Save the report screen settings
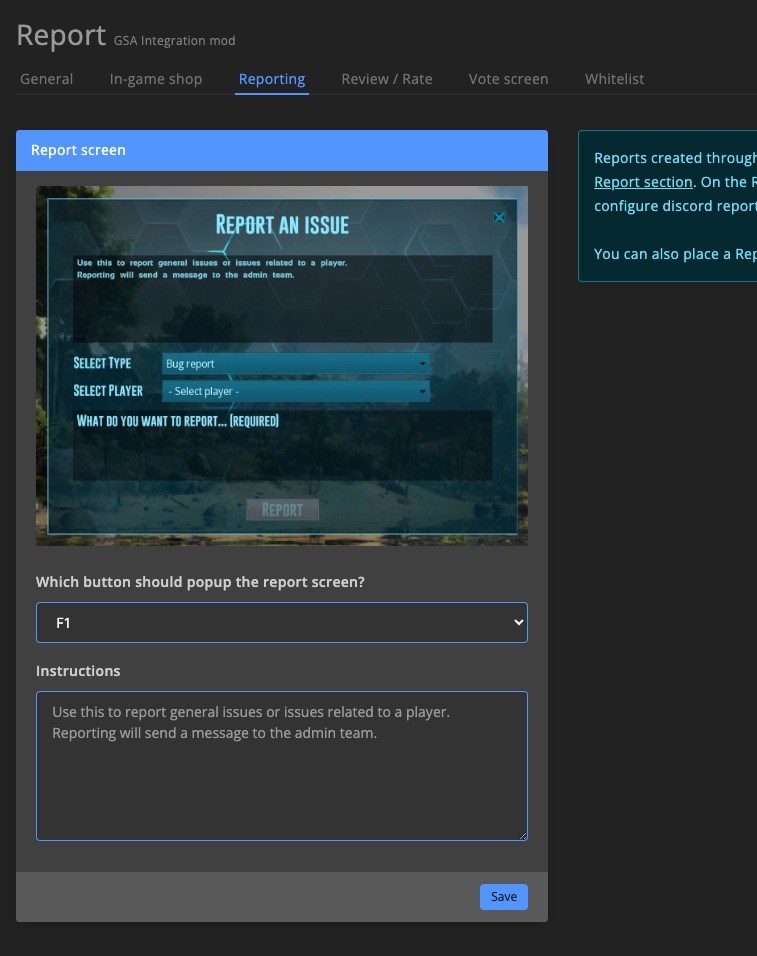The image size is (757, 956). click(503, 897)
